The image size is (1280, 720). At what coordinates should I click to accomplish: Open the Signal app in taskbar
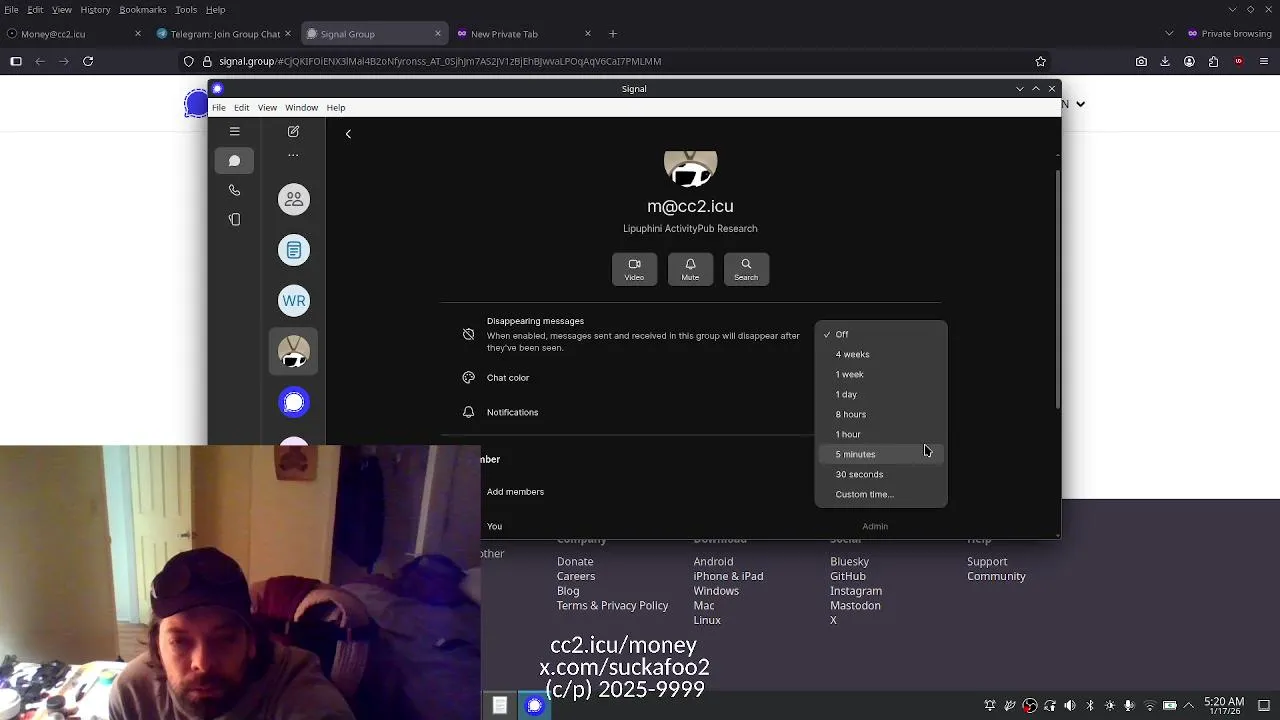point(535,706)
